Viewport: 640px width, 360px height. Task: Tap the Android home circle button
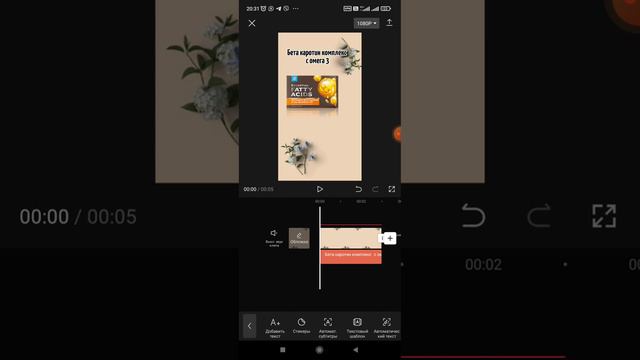click(320, 350)
